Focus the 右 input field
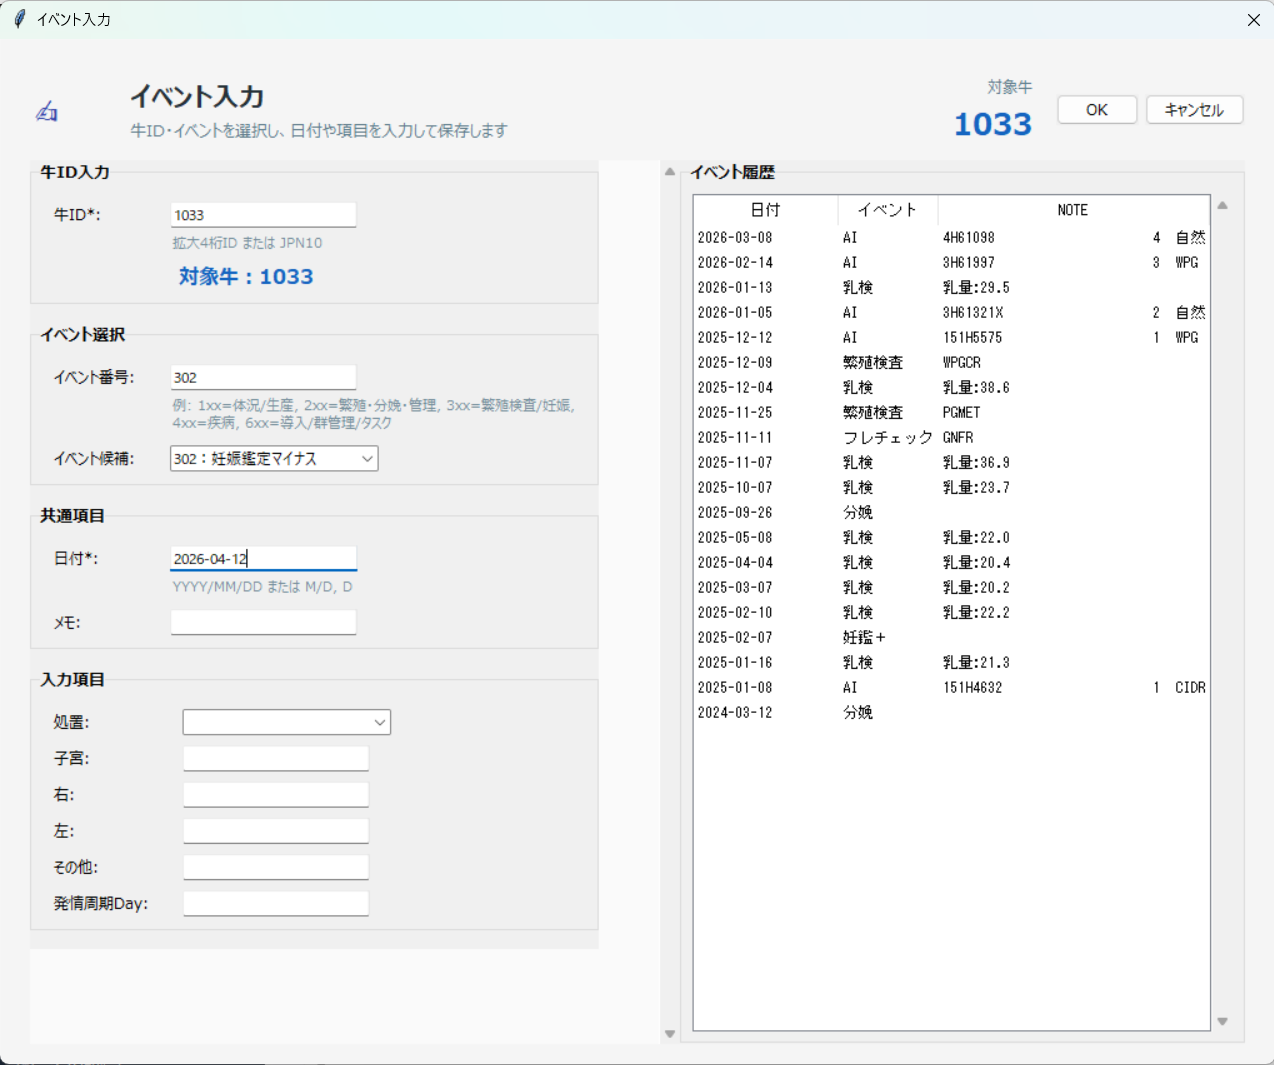The width and height of the screenshot is (1274, 1065). tap(276, 795)
